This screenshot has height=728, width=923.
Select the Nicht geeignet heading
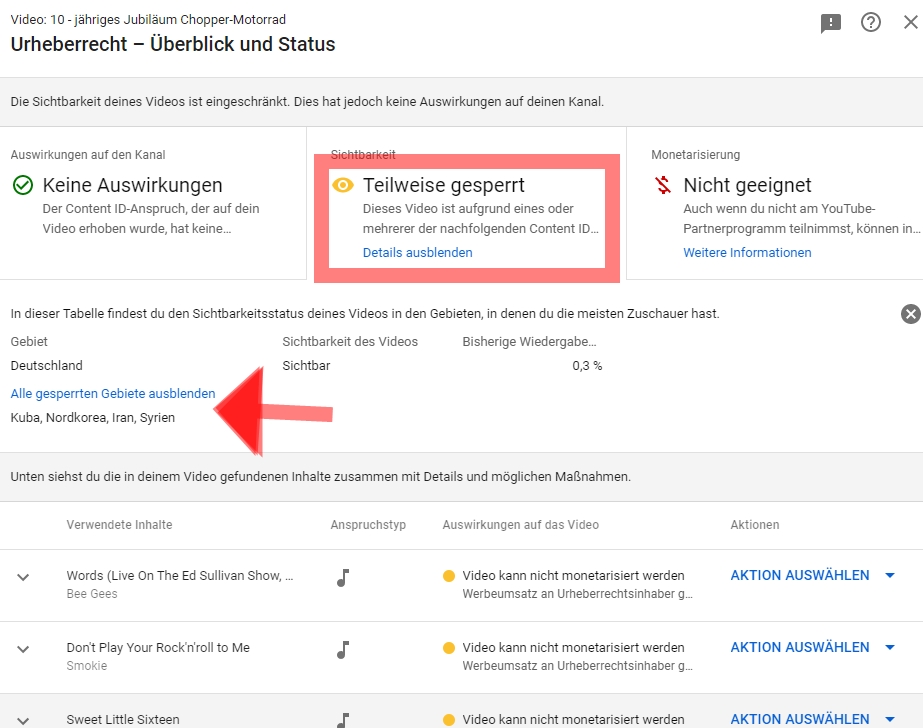[x=747, y=185]
